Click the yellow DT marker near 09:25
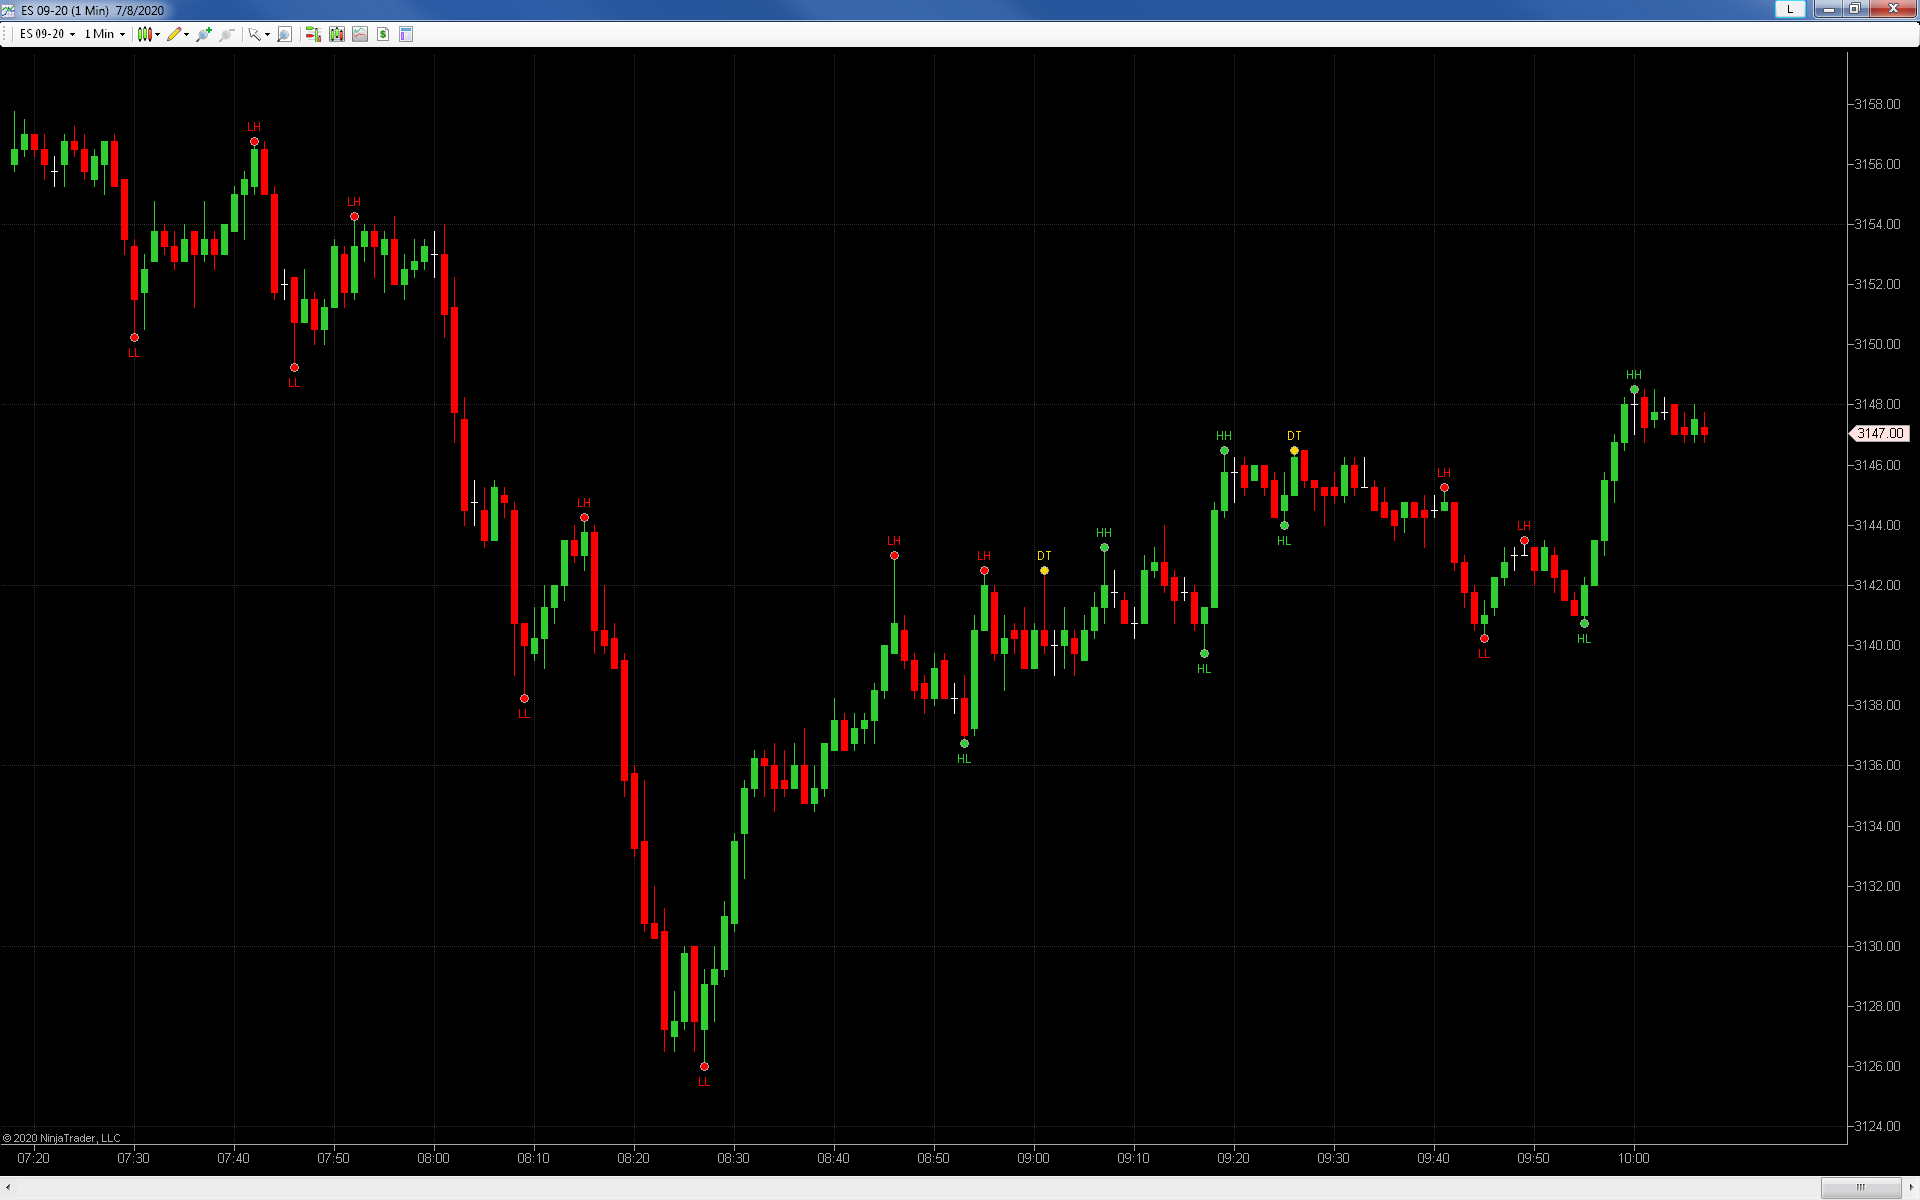The width and height of the screenshot is (1920, 1200). [1294, 451]
